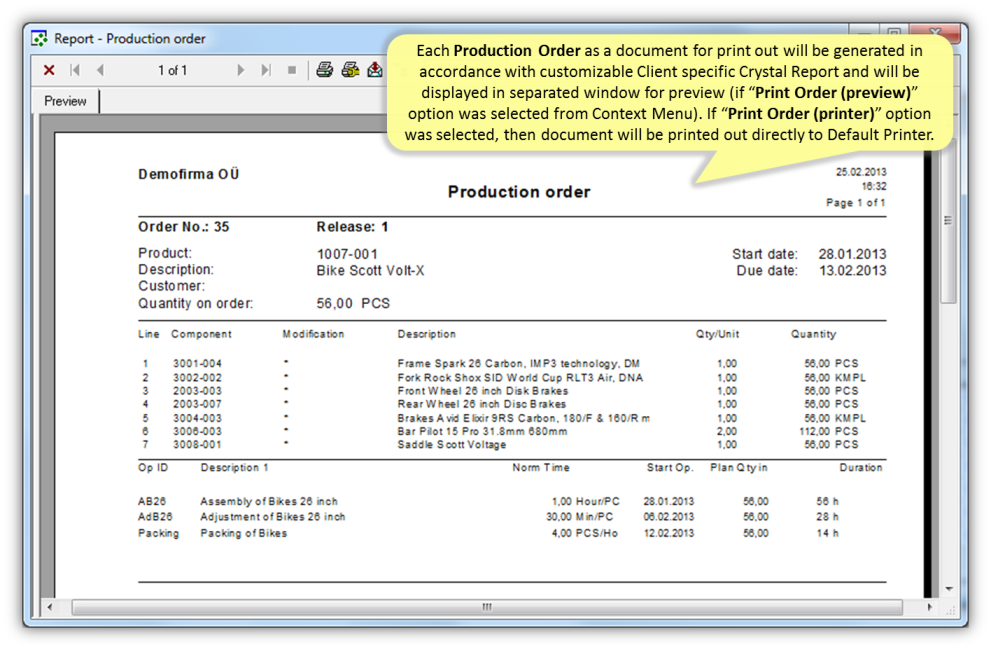Viewport: 991px width, 650px height.
Task: Export the report via export icon
Action: point(375,70)
